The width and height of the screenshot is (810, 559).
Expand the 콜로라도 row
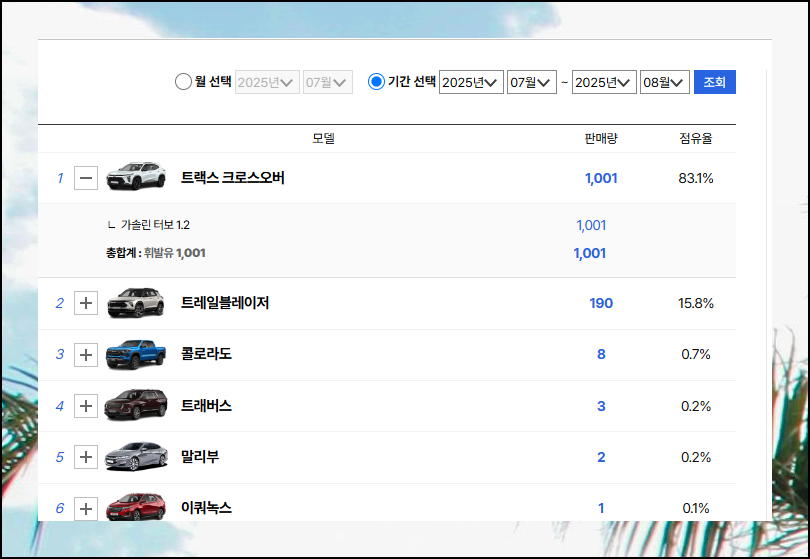(x=86, y=354)
